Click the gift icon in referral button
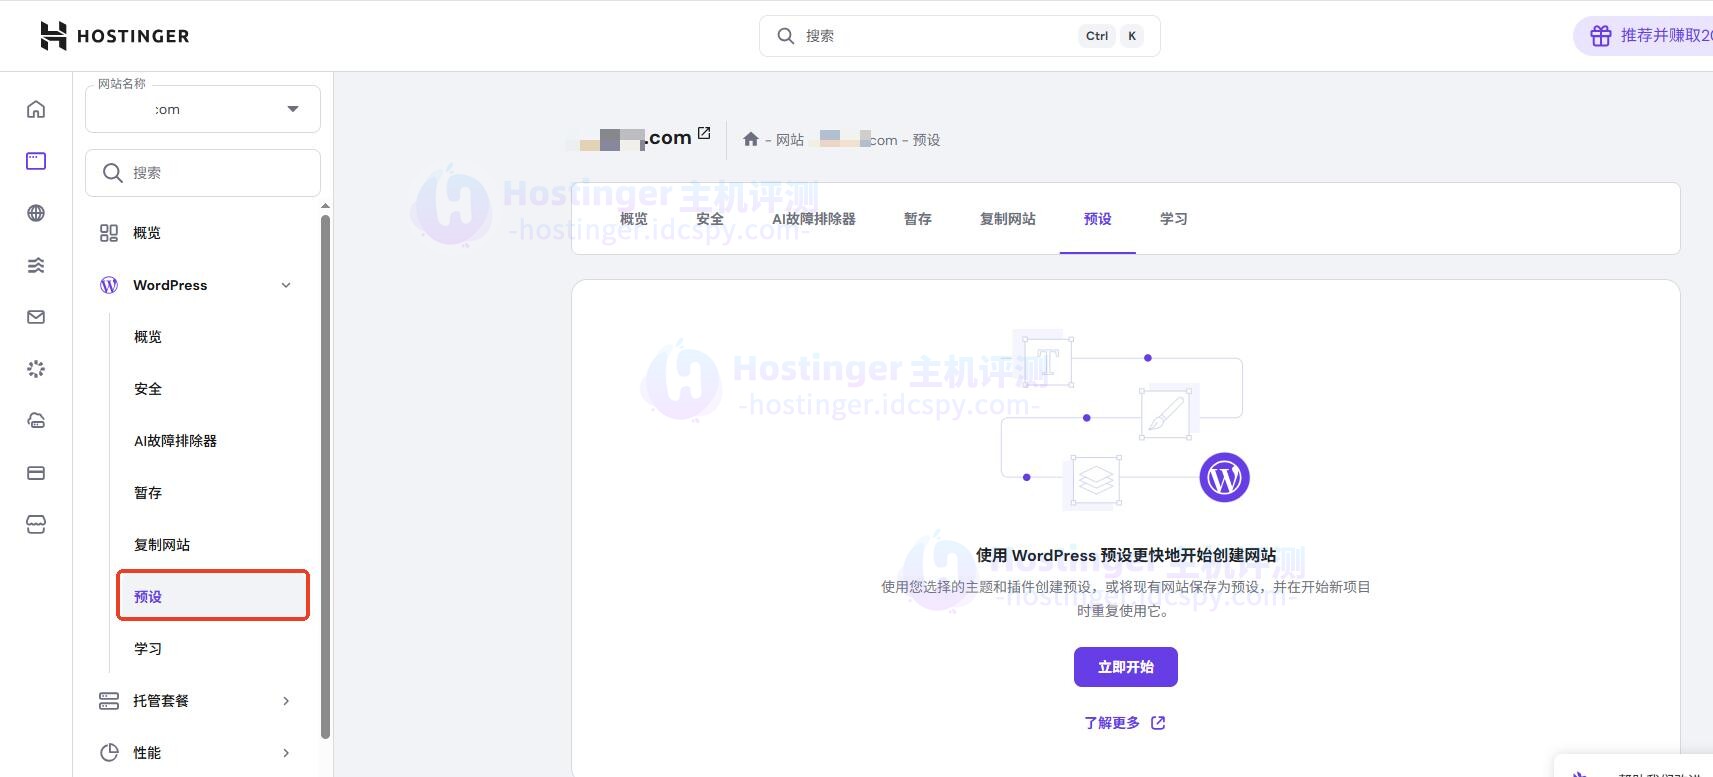The width and height of the screenshot is (1713, 777). (x=1601, y=36)
